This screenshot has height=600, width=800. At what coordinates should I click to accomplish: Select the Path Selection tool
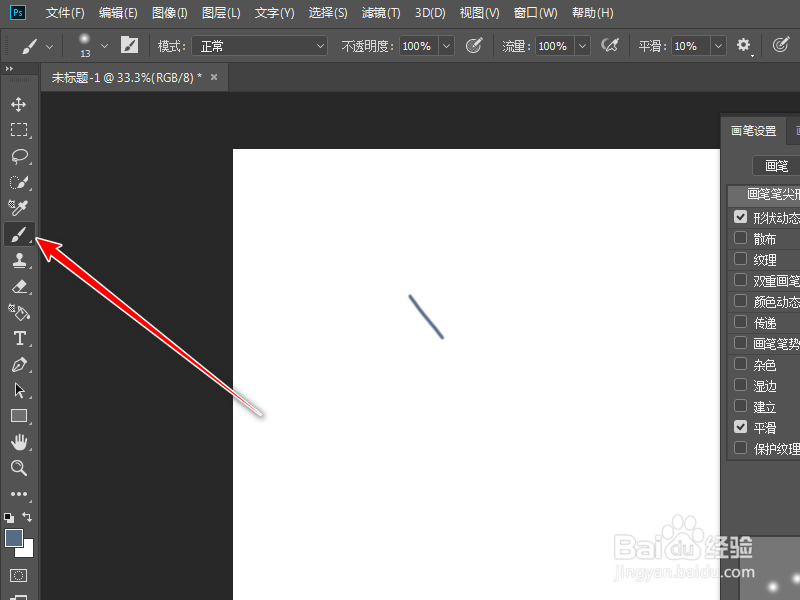pos(19,390)
